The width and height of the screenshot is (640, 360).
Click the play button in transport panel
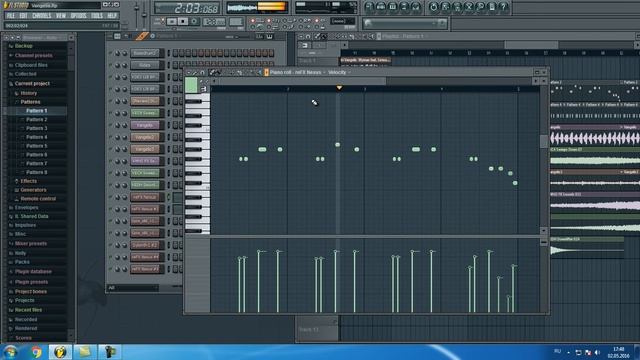(x=172, y=22)
